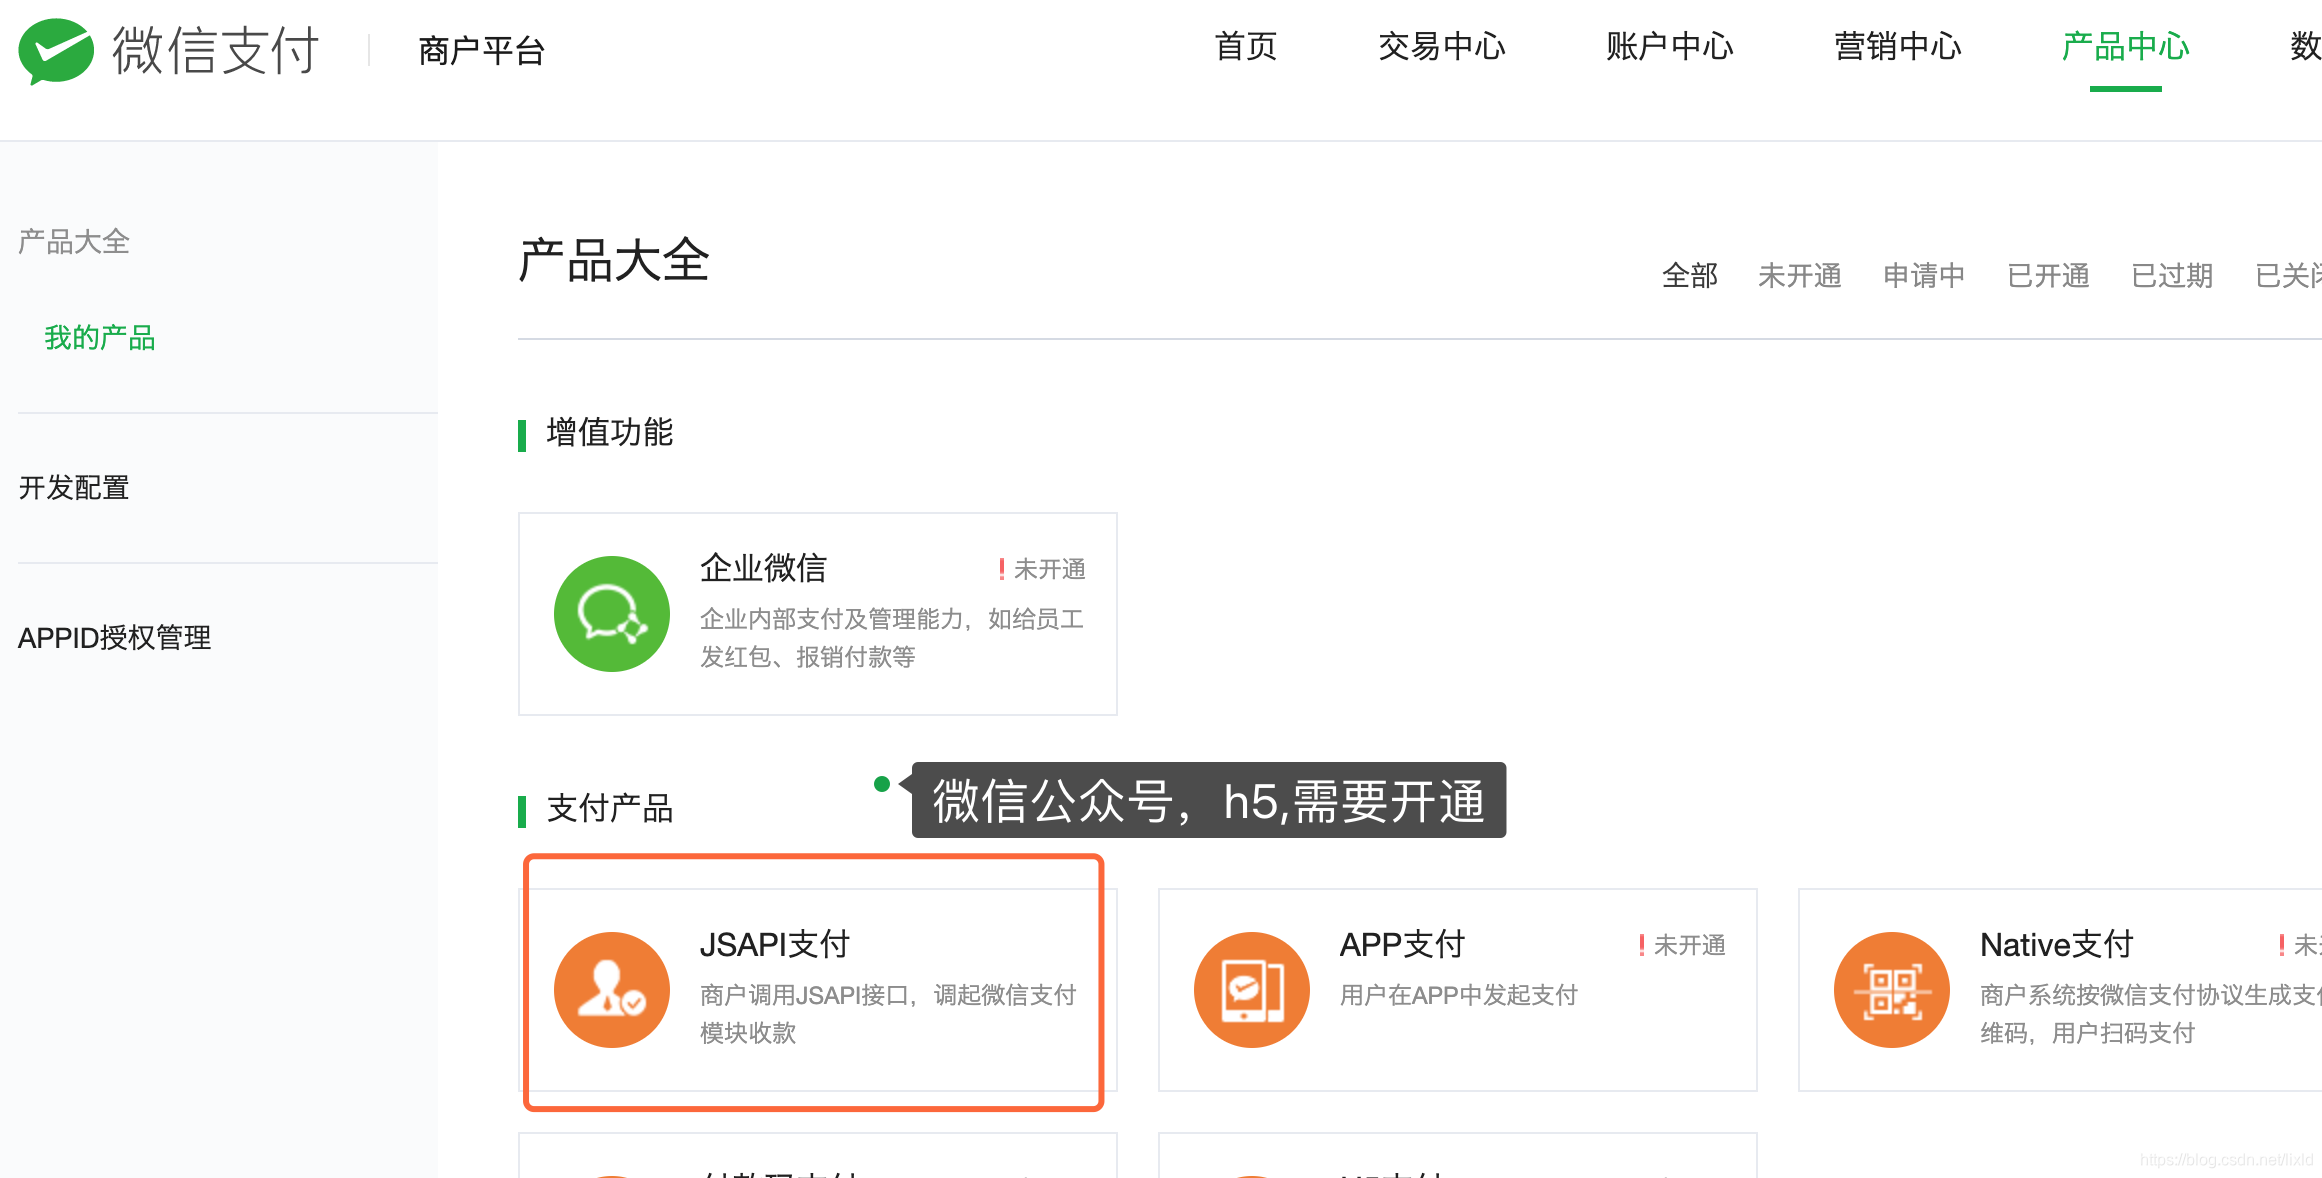
Task: Select the 产品中心 navigation tab
Action: pyautogui.click(x=2125, y=46)
